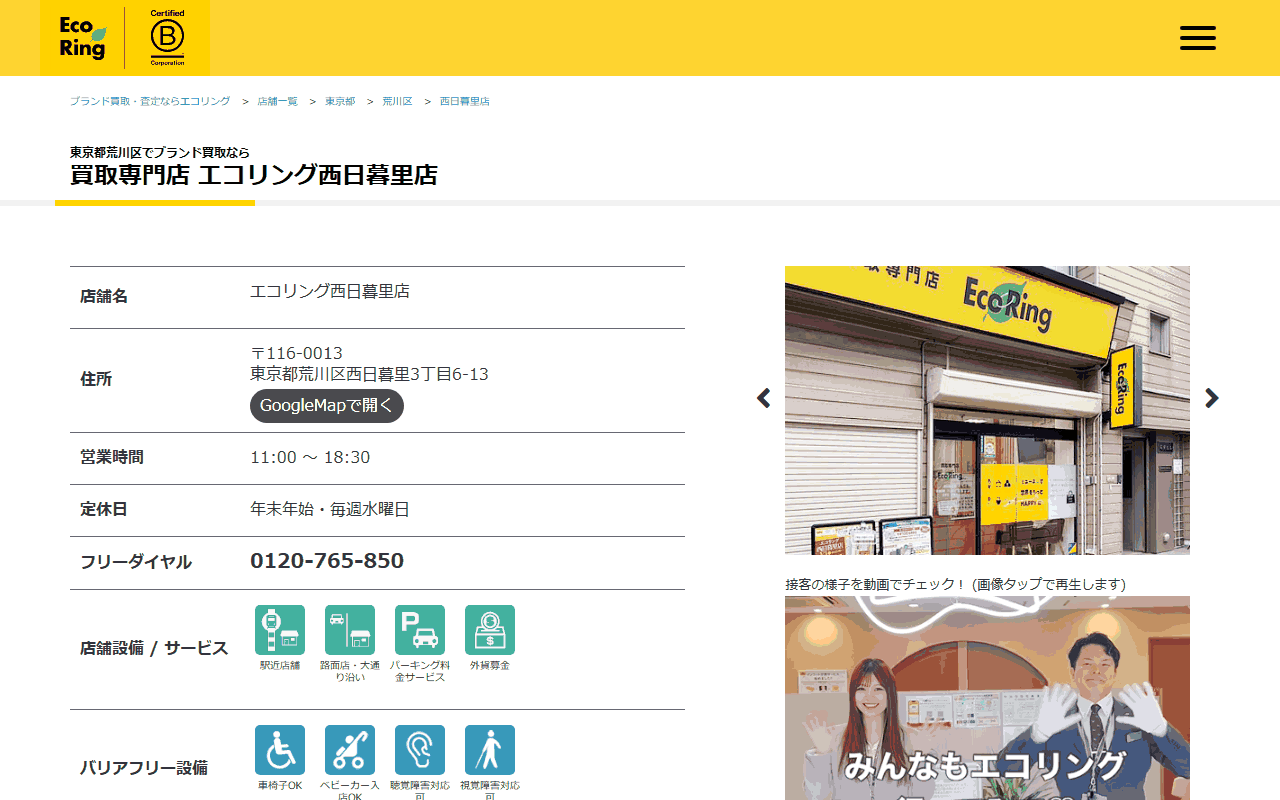Open the GoogleMapで開く button

(327, 406)
